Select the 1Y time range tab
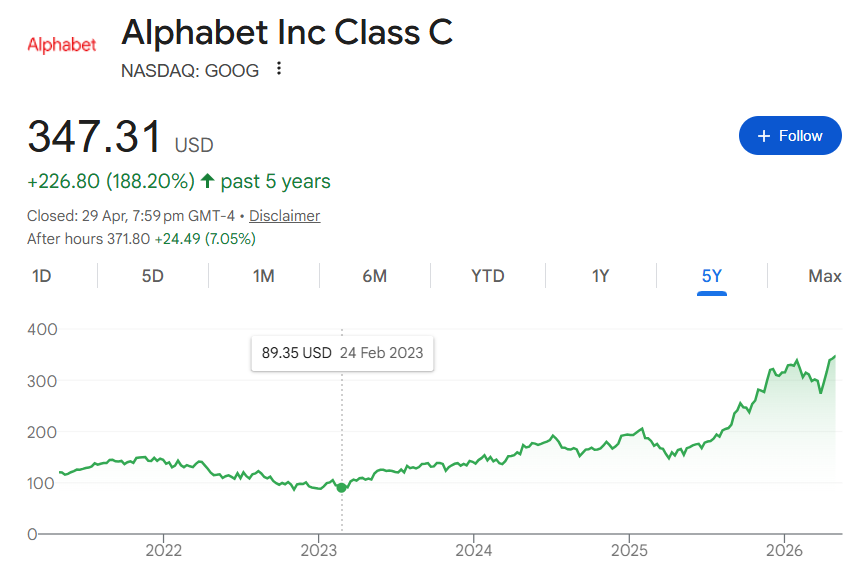 coord(600,276)
